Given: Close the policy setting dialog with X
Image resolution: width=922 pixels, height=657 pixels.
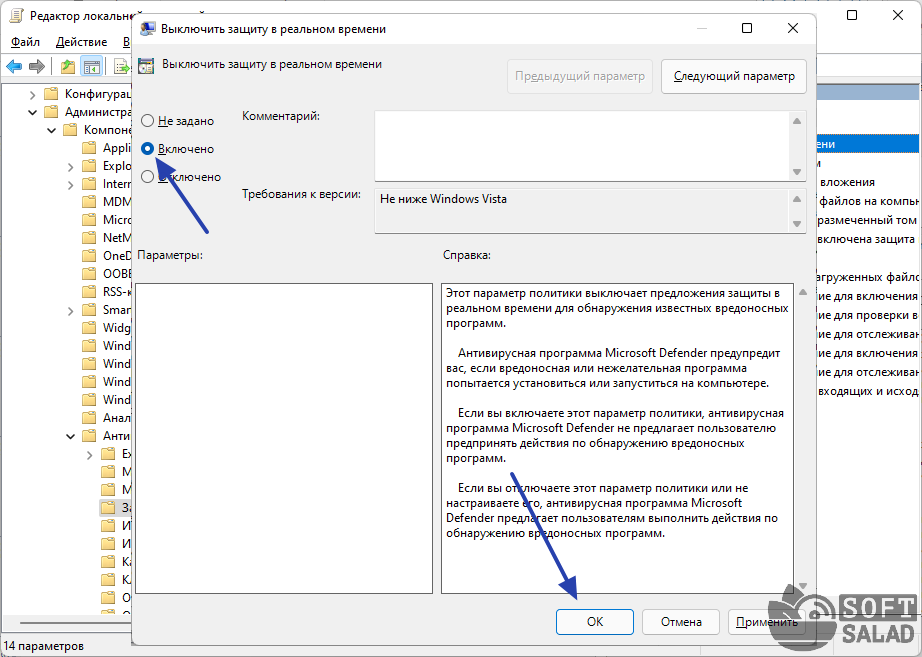Looking at the screenshot, I should [793, 28].
